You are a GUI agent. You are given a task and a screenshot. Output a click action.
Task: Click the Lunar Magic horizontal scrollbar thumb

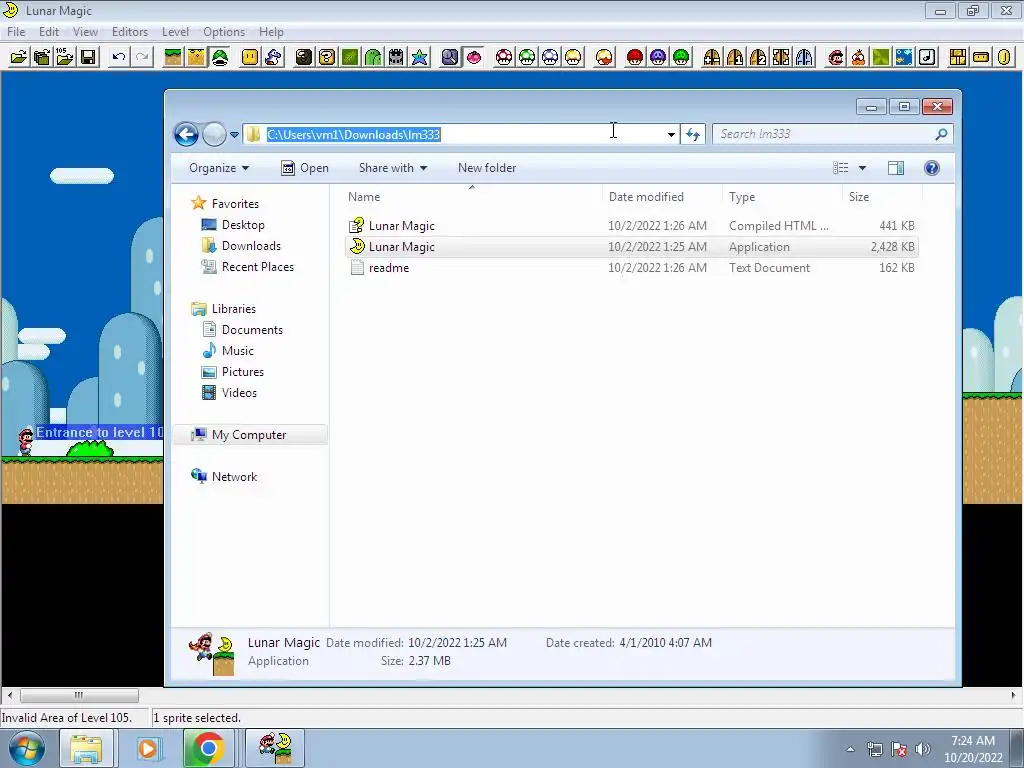79,696
